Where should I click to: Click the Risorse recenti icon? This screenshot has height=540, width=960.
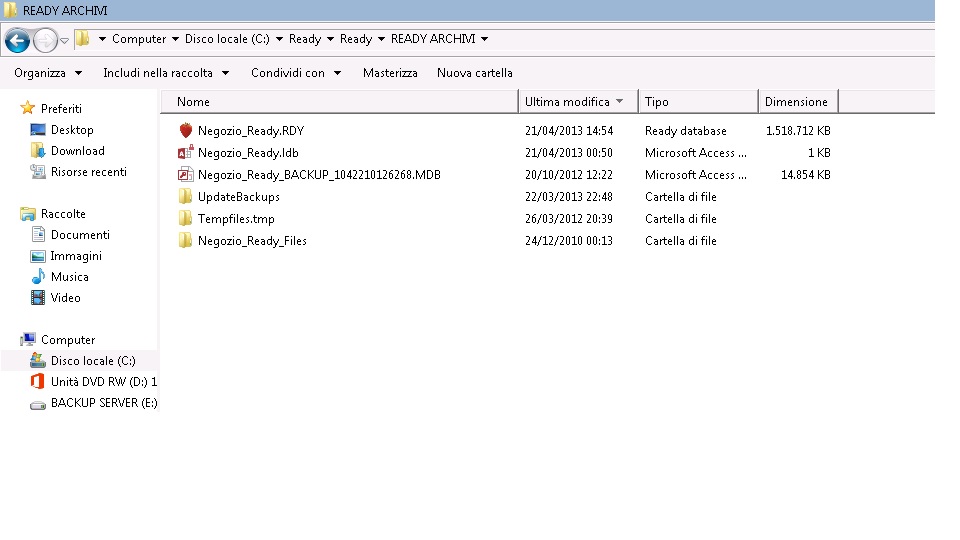point(38,172)
